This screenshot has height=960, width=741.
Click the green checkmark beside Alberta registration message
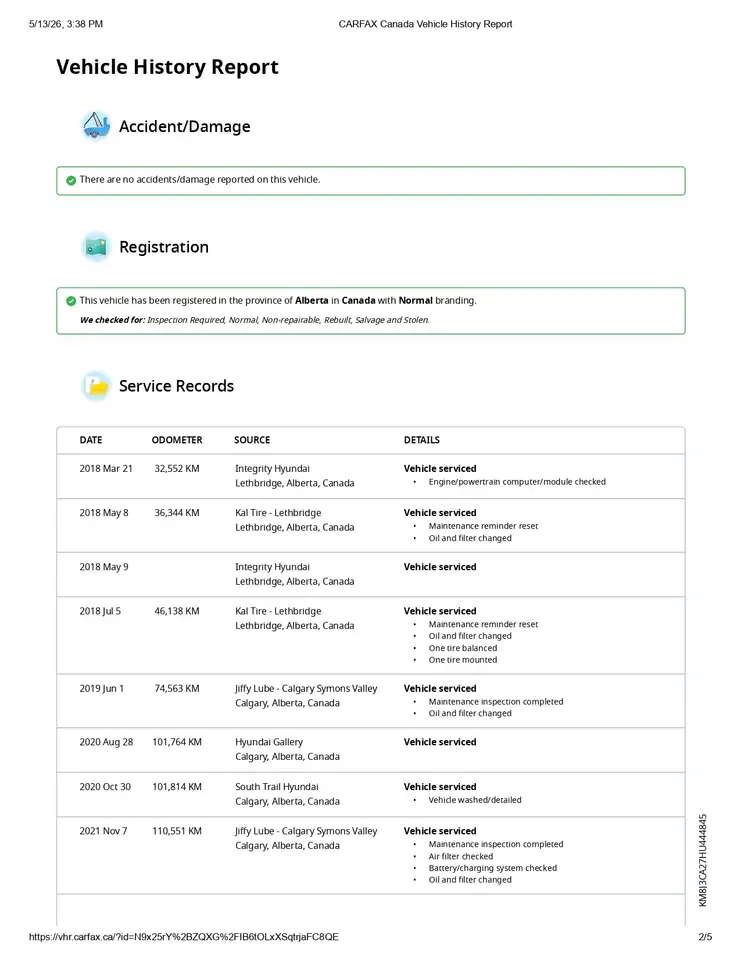point(71,301)
